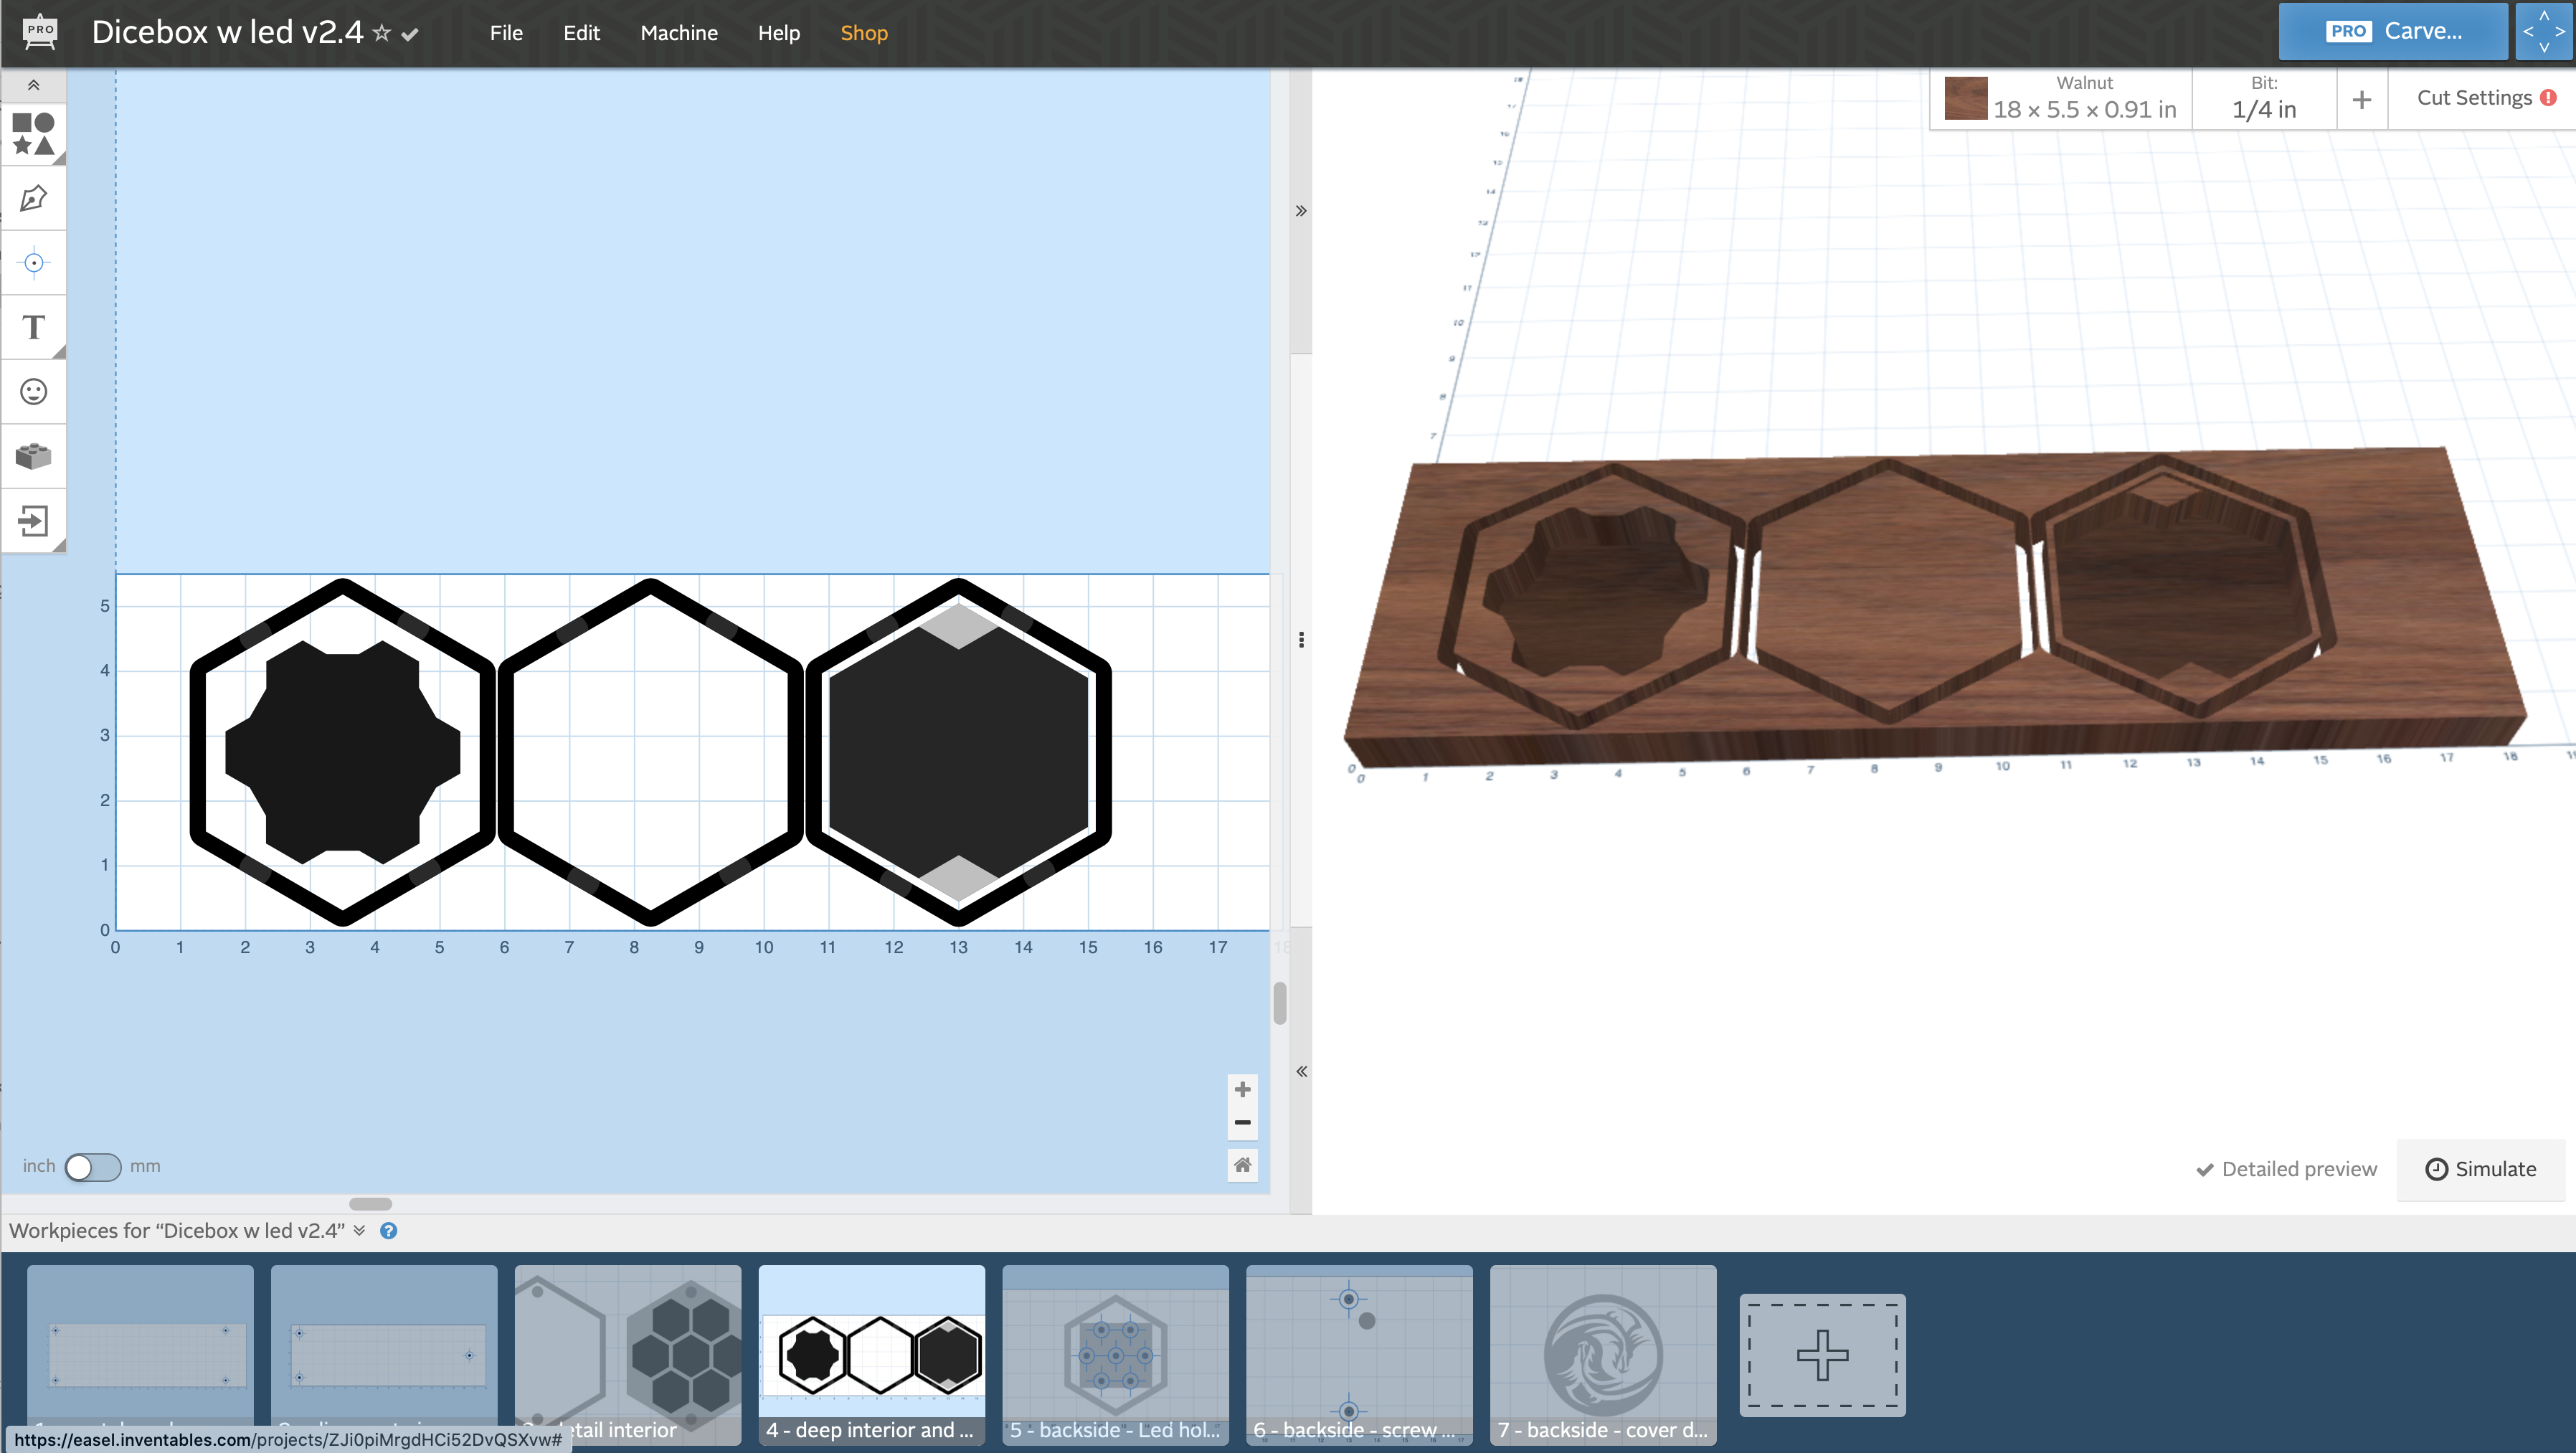Viewport: 2576px width, 1453px height.
Task: Click the Carve button
Action: click(2393, 31)
